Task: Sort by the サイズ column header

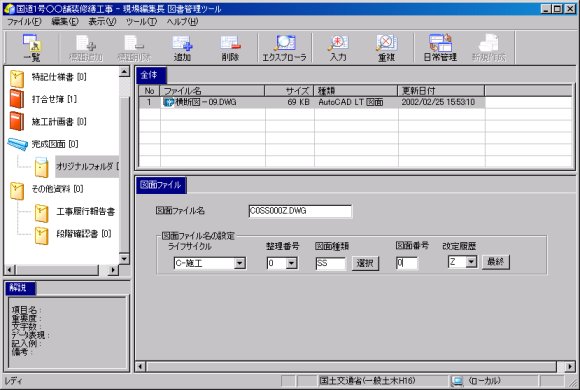Action: [x=289, y=91]
